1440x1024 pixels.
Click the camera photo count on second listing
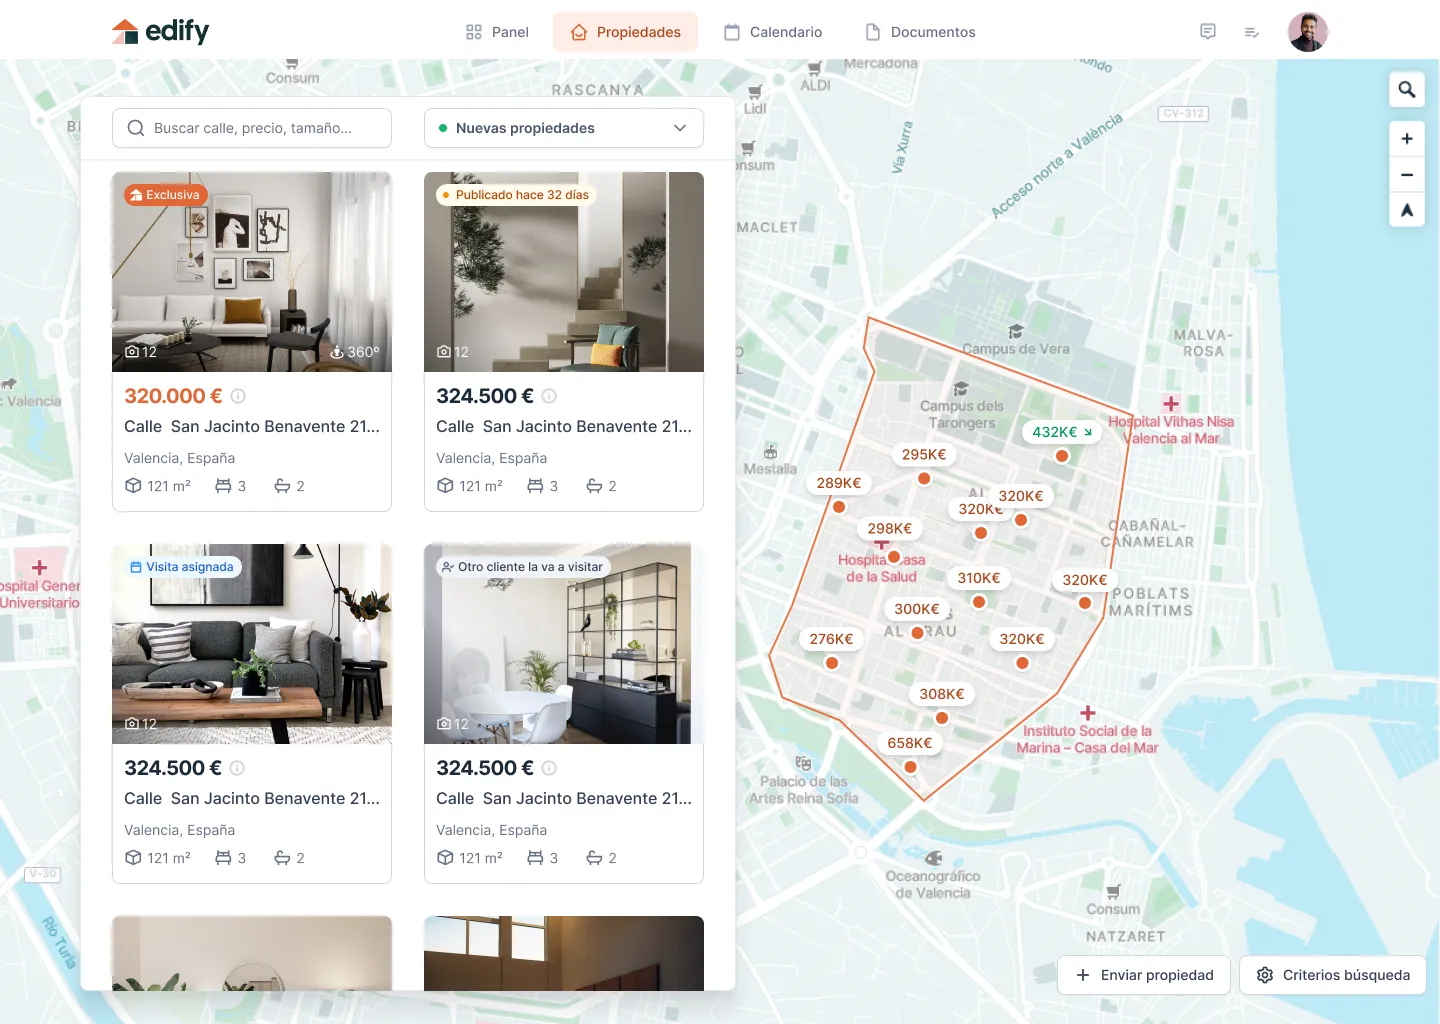pyautogui.click(x=452, y=352)
